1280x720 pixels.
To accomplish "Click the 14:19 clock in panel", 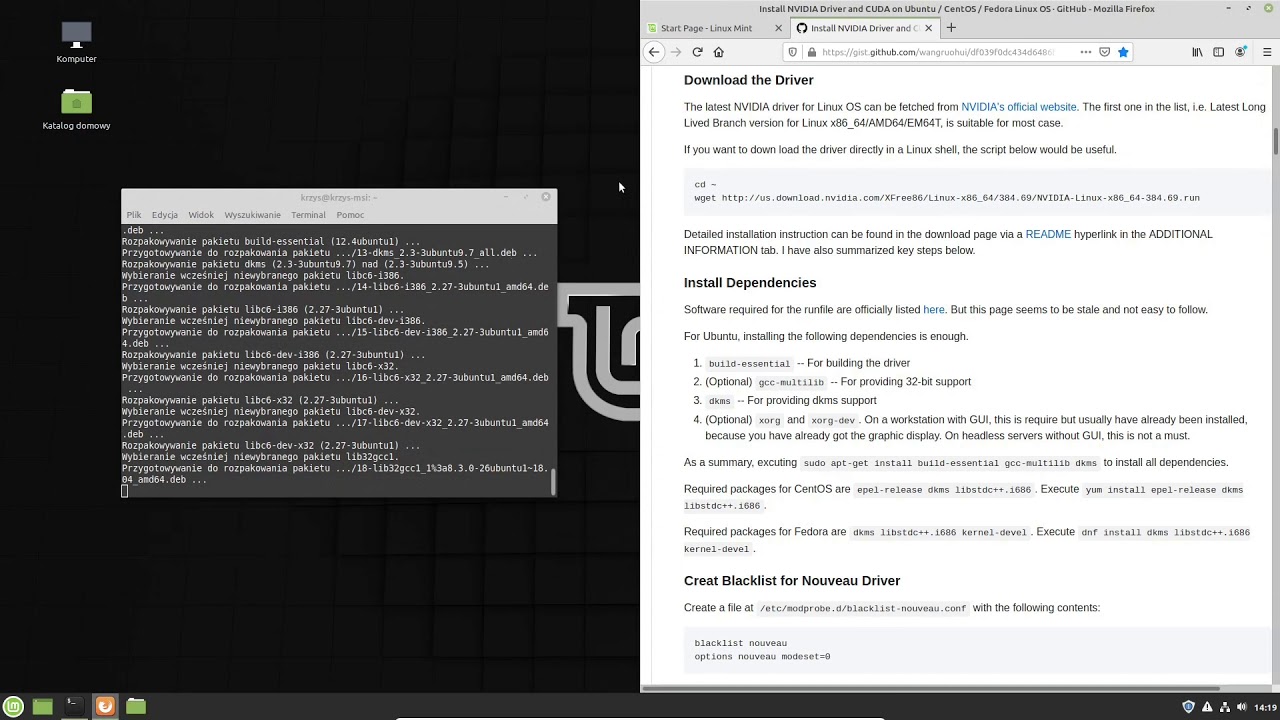I will 1265,706.
